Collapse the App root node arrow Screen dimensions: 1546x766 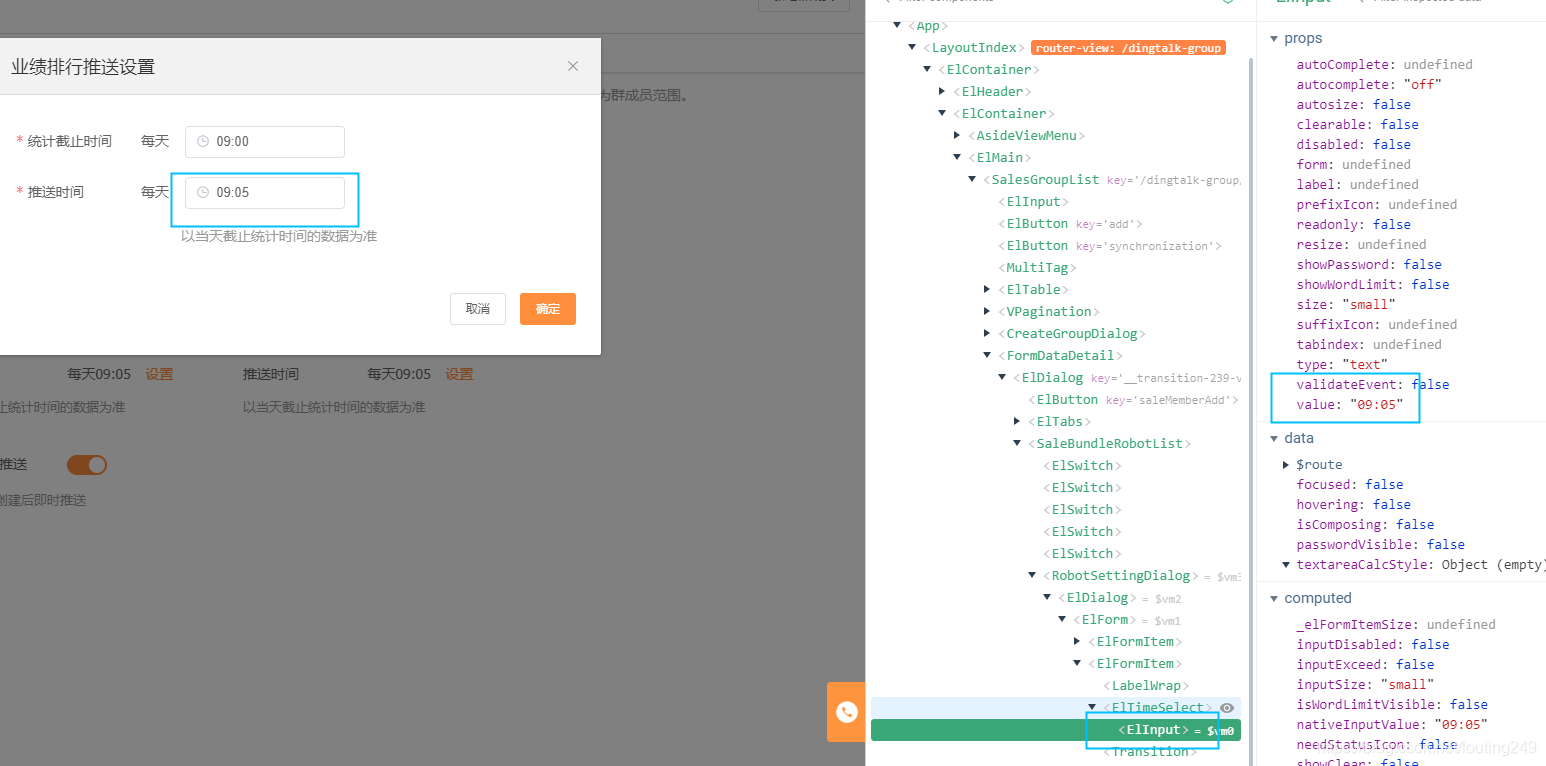897,26
